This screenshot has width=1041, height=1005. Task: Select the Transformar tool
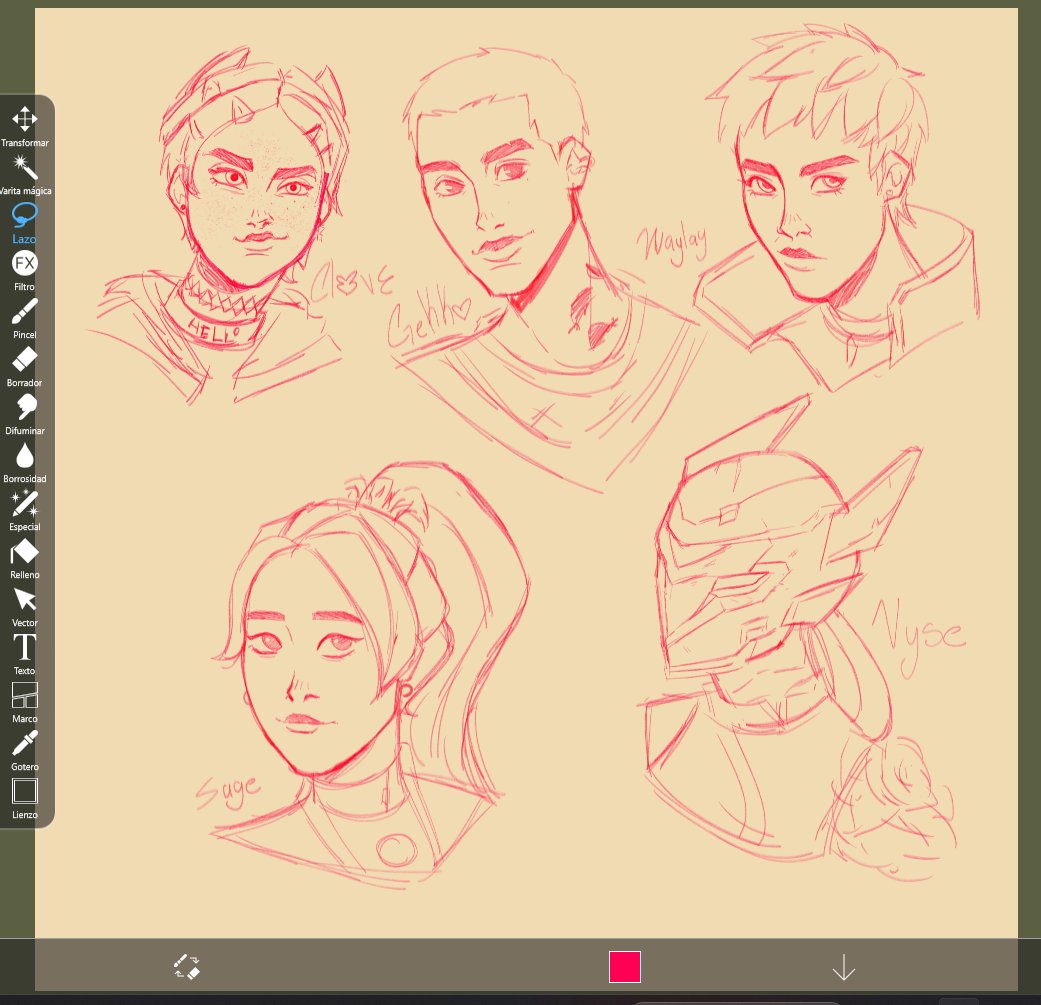25,126
